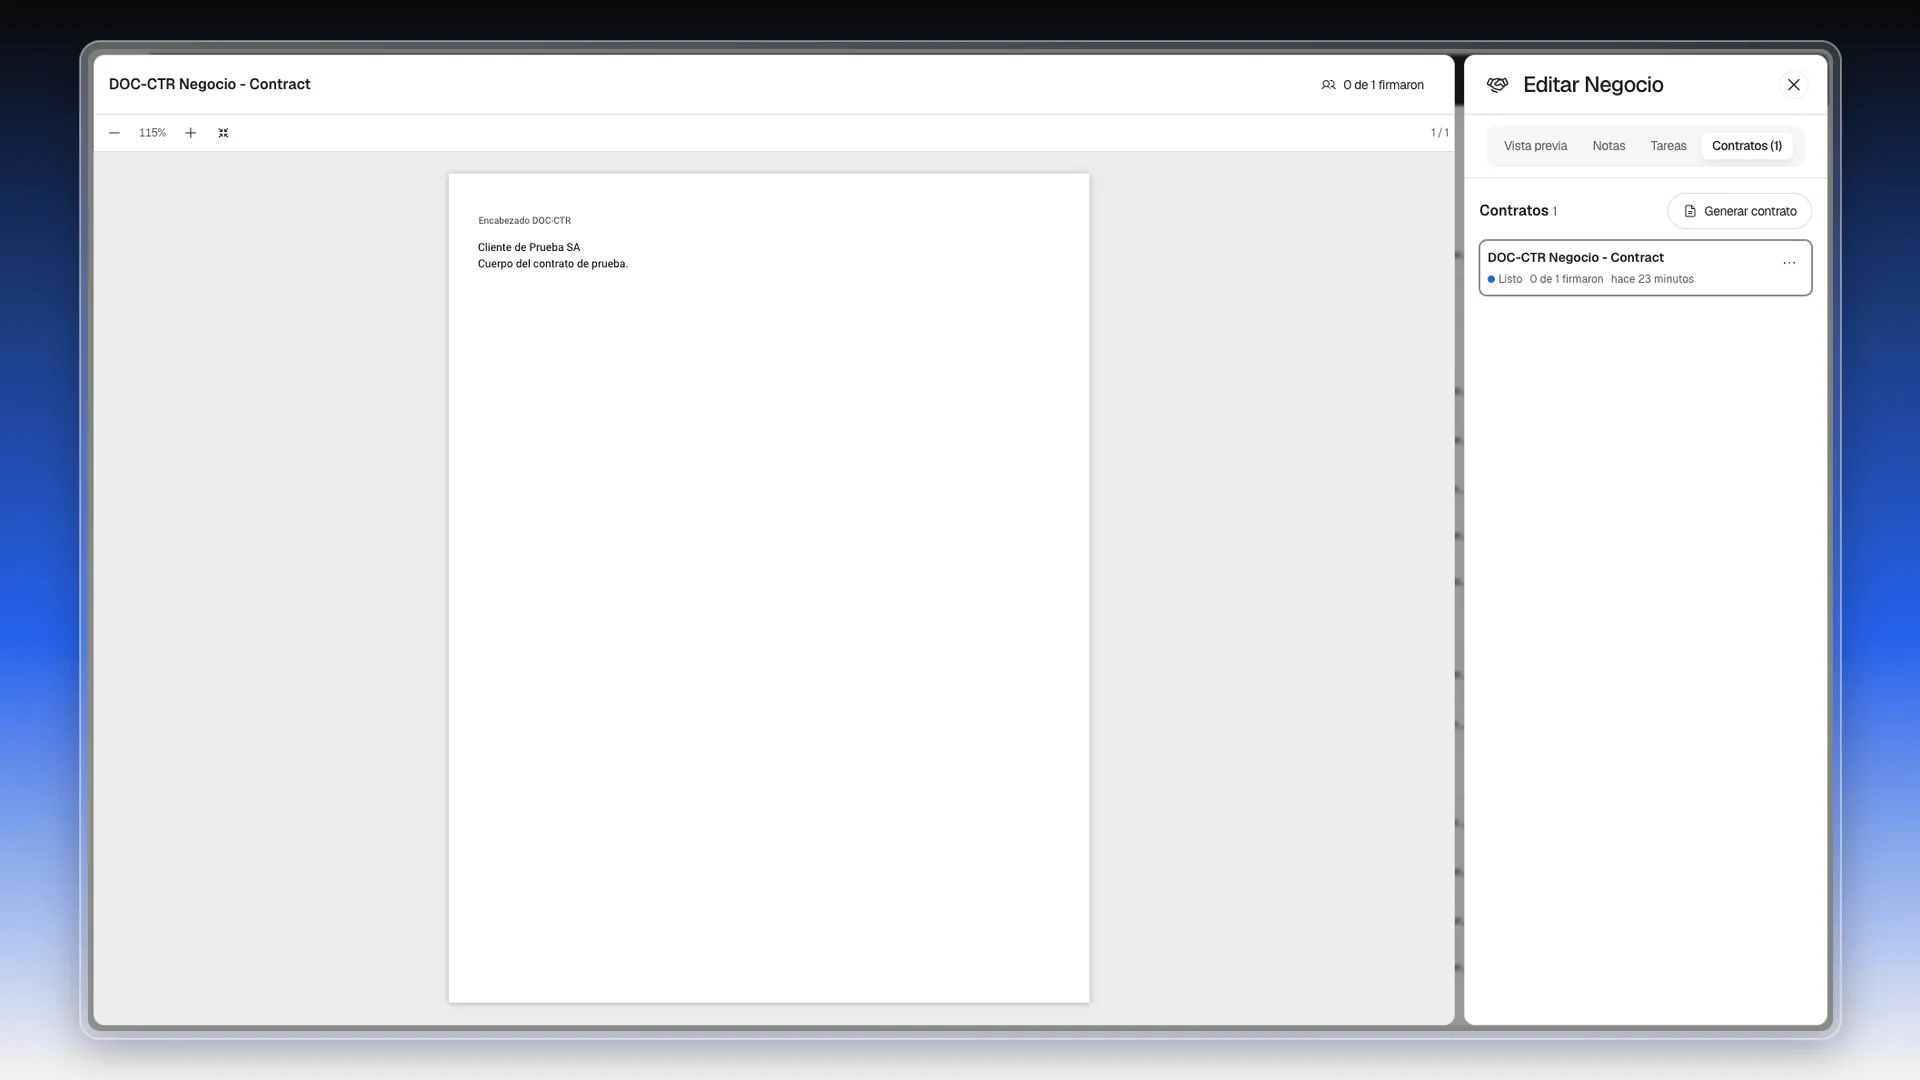Click the Editar Negocio panel title

(x=1592, y=85)
